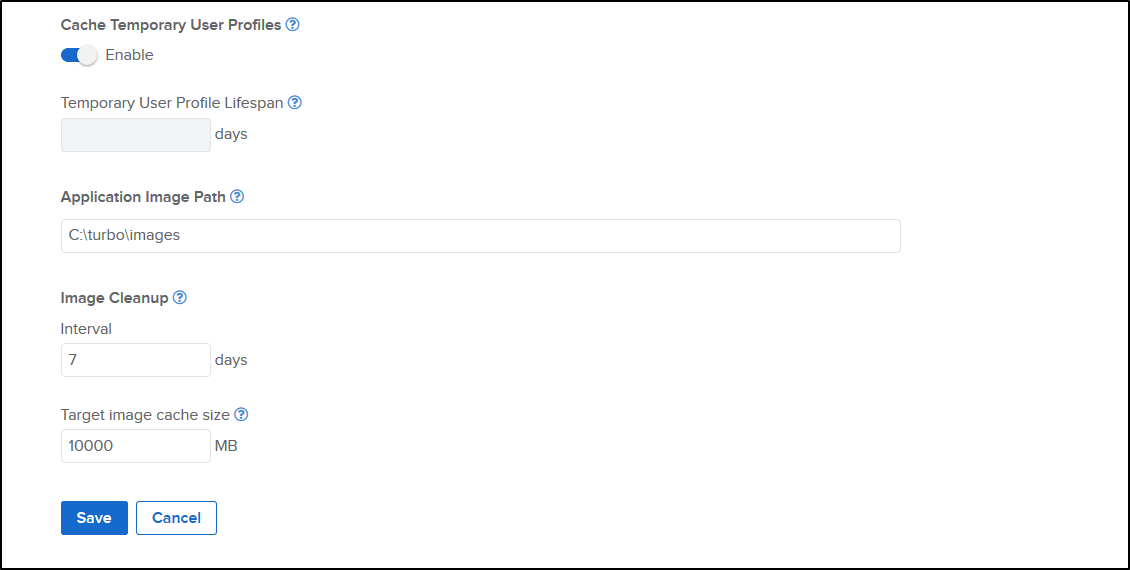
Task: Save the settings
Action: tap(94, 518)
